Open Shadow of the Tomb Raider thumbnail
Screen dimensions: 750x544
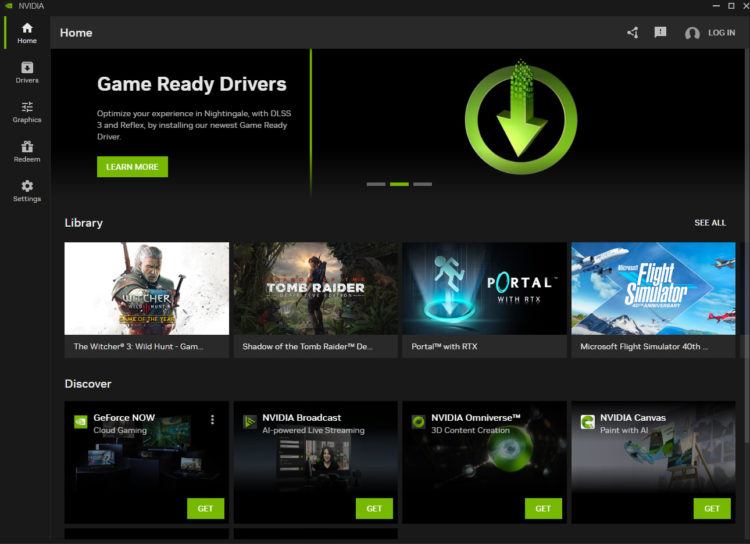316,288
